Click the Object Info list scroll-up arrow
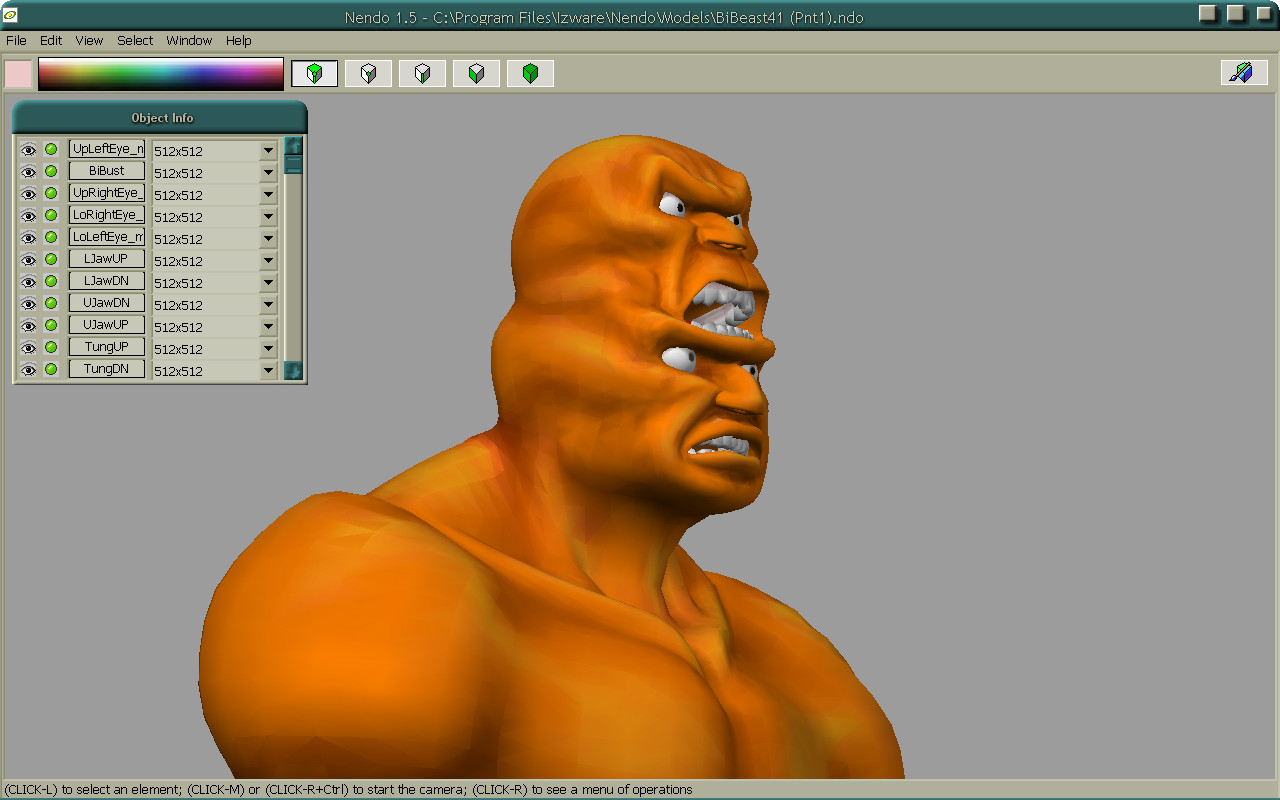This screenshot has width=1280, height=800. pyautogui.click(x=294, y=146)
